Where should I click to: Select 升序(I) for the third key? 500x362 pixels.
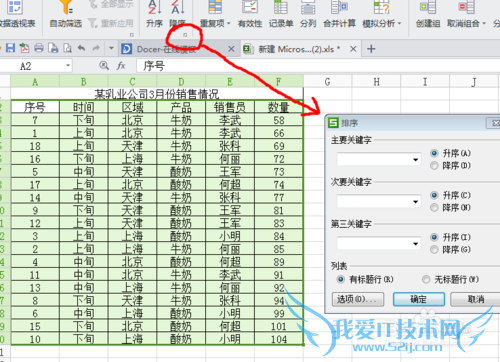[x=434, y=237]
